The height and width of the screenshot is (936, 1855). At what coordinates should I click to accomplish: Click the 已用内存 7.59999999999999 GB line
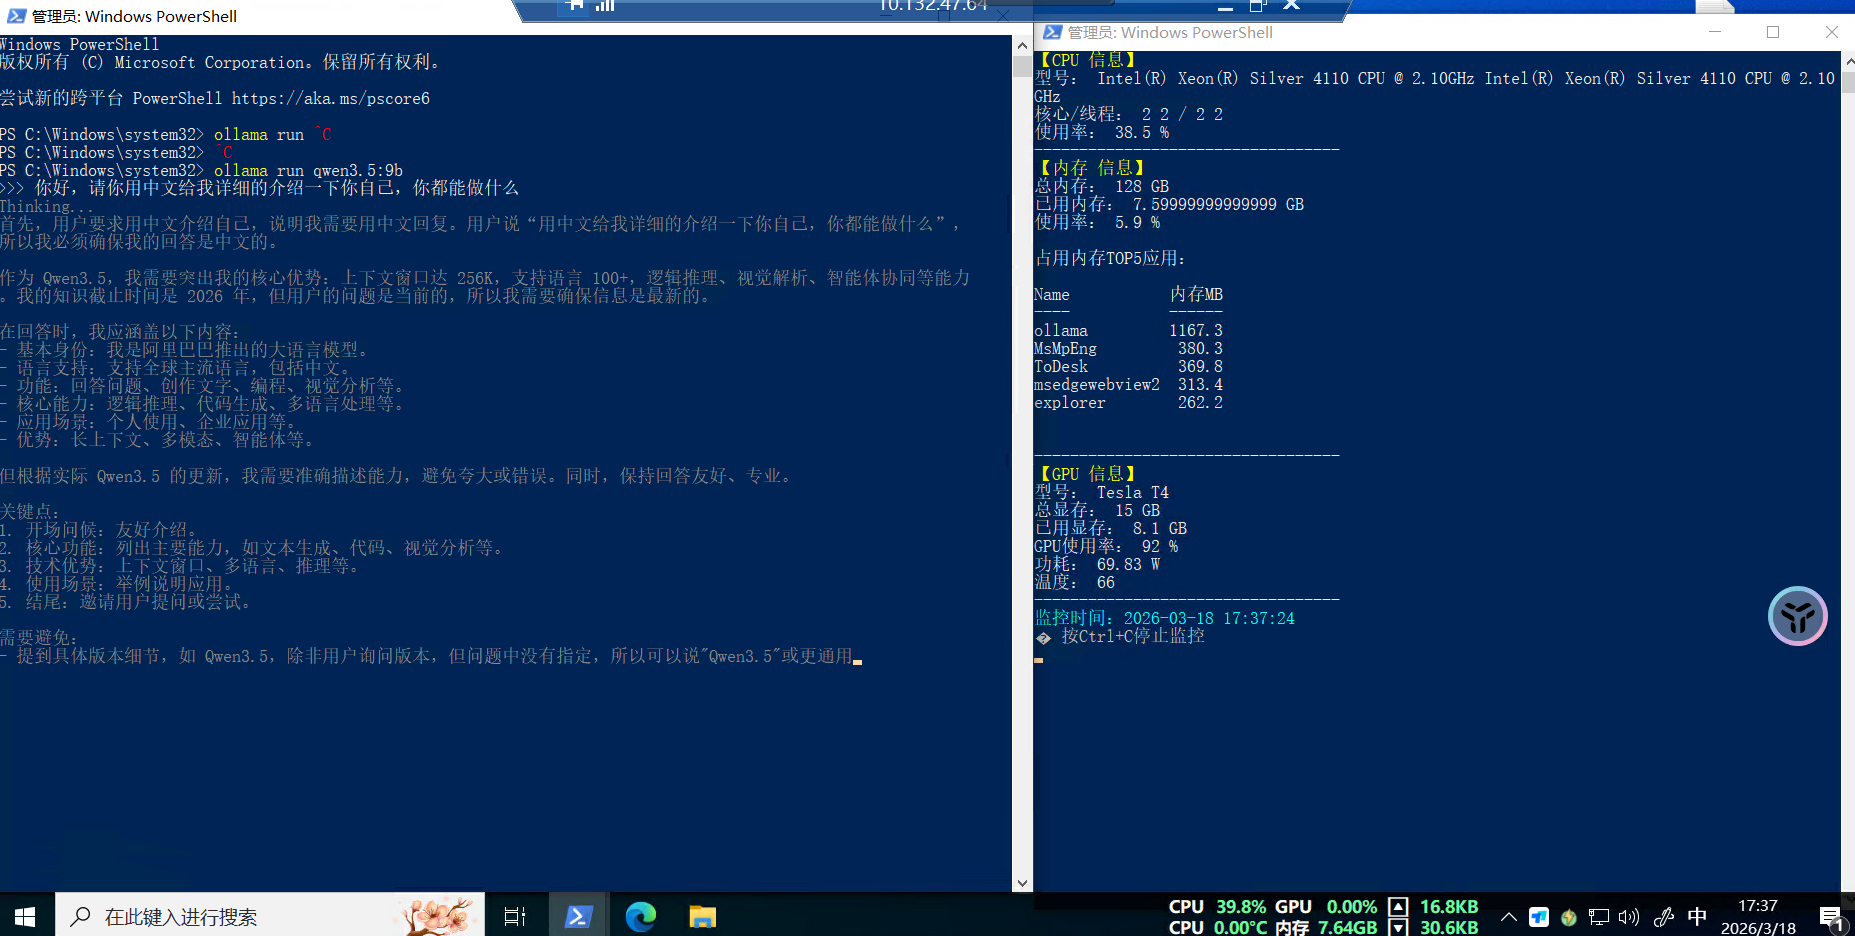1169,204
